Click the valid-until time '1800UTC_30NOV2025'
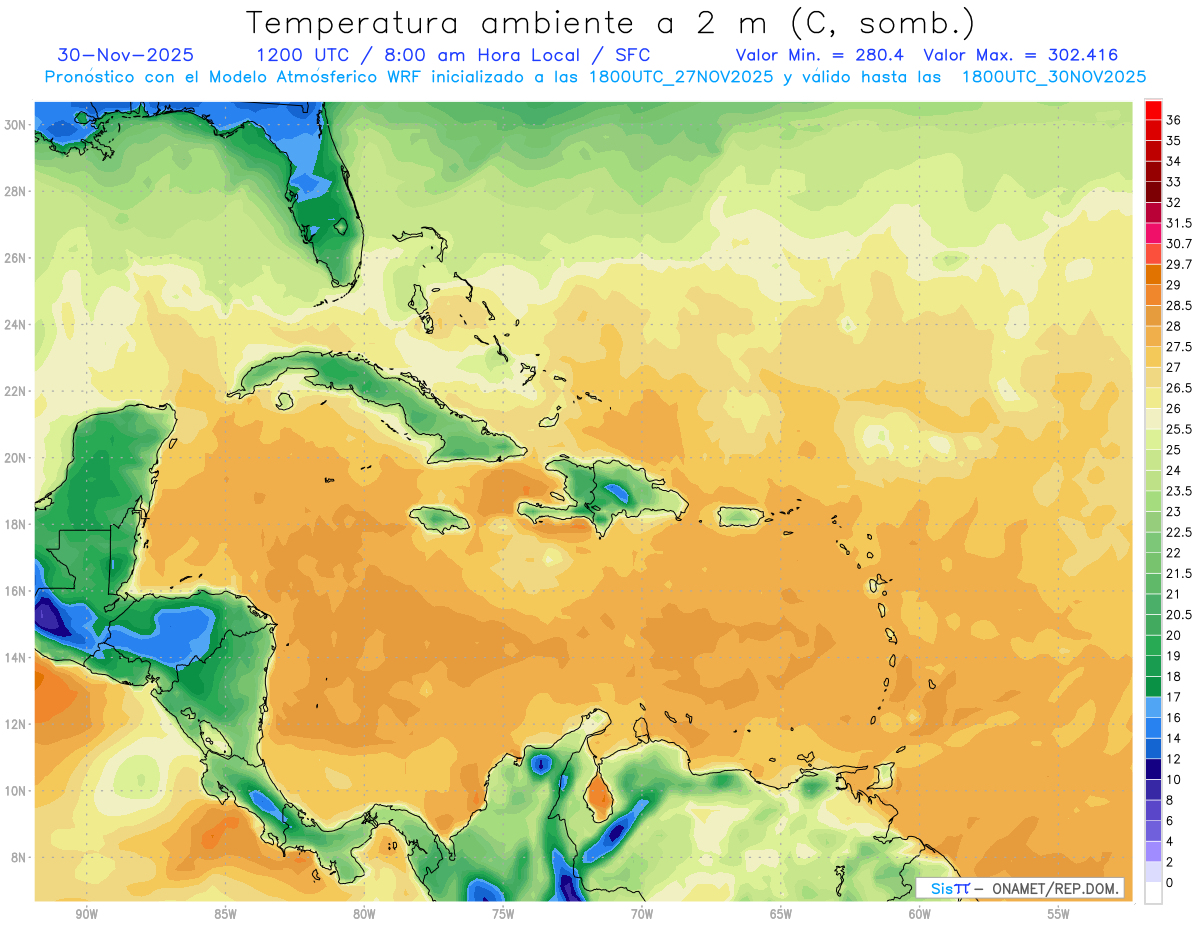Screen dimensions: 1200x927 click(1053, 77)
